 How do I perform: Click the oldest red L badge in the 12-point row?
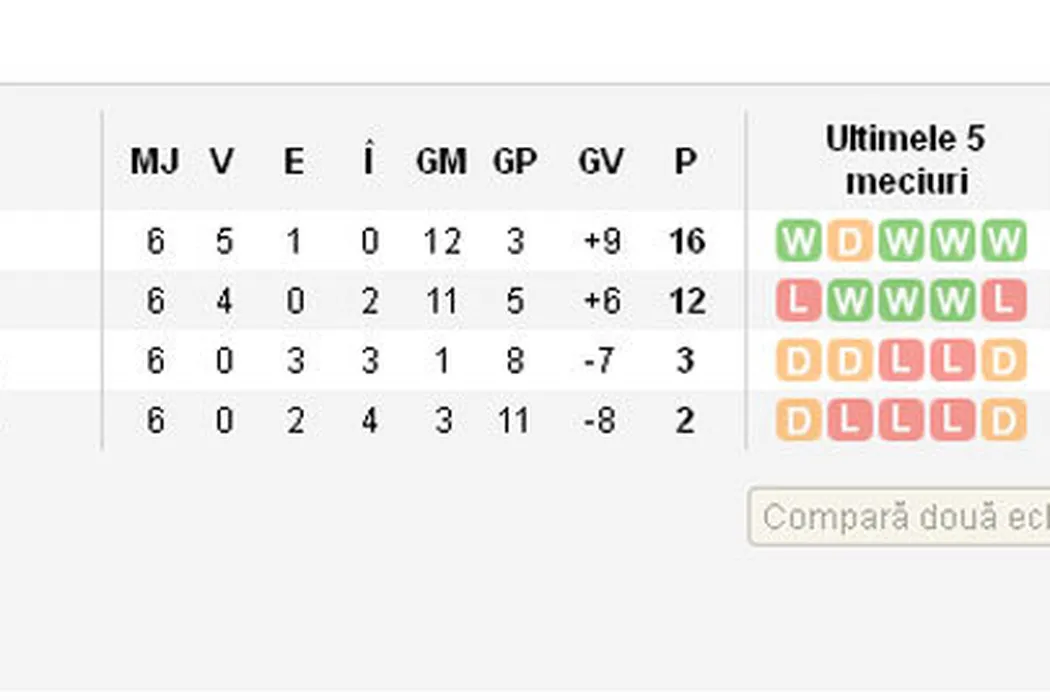click(798, 301)
